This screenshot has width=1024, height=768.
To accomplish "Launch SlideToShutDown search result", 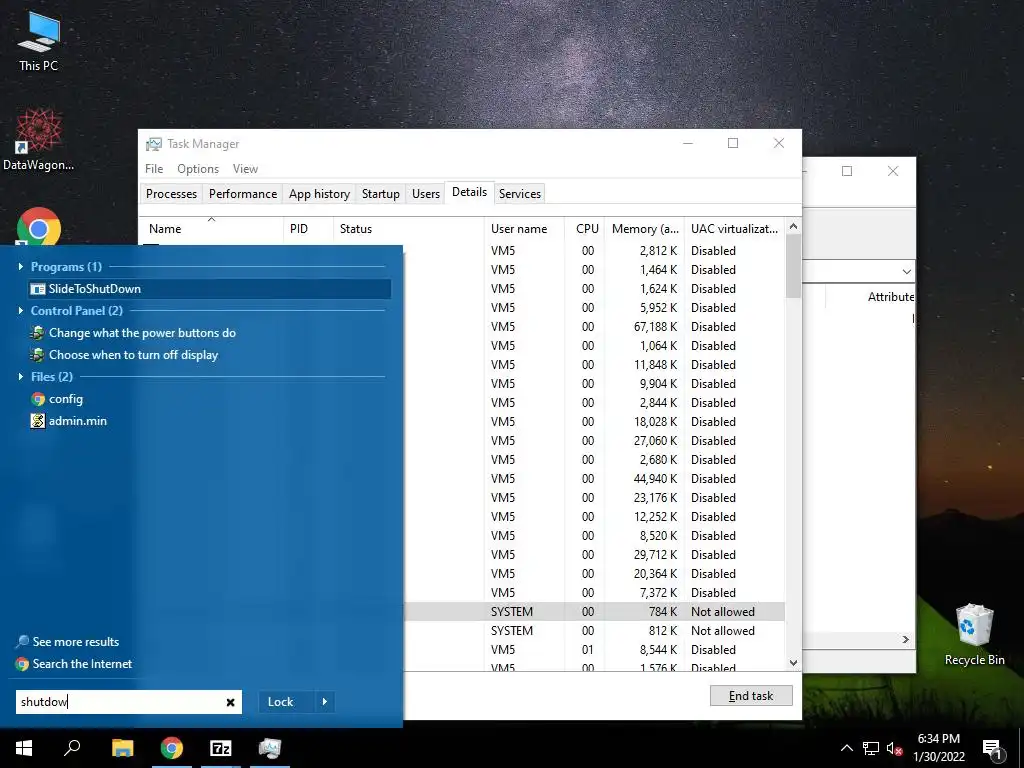I will 210,289.
